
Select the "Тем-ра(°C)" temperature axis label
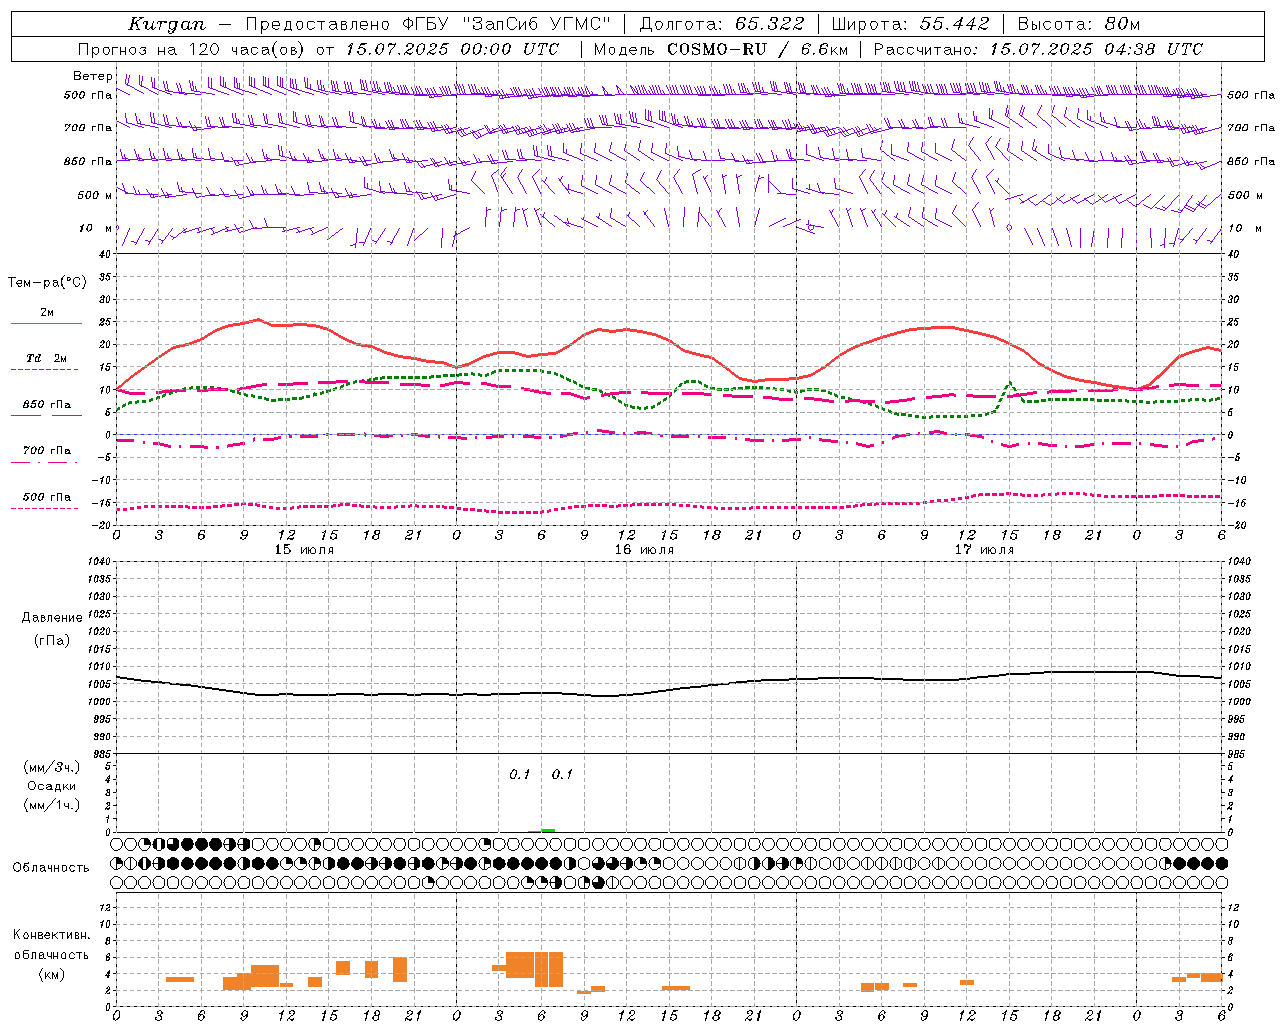click(x=47, y=283)
